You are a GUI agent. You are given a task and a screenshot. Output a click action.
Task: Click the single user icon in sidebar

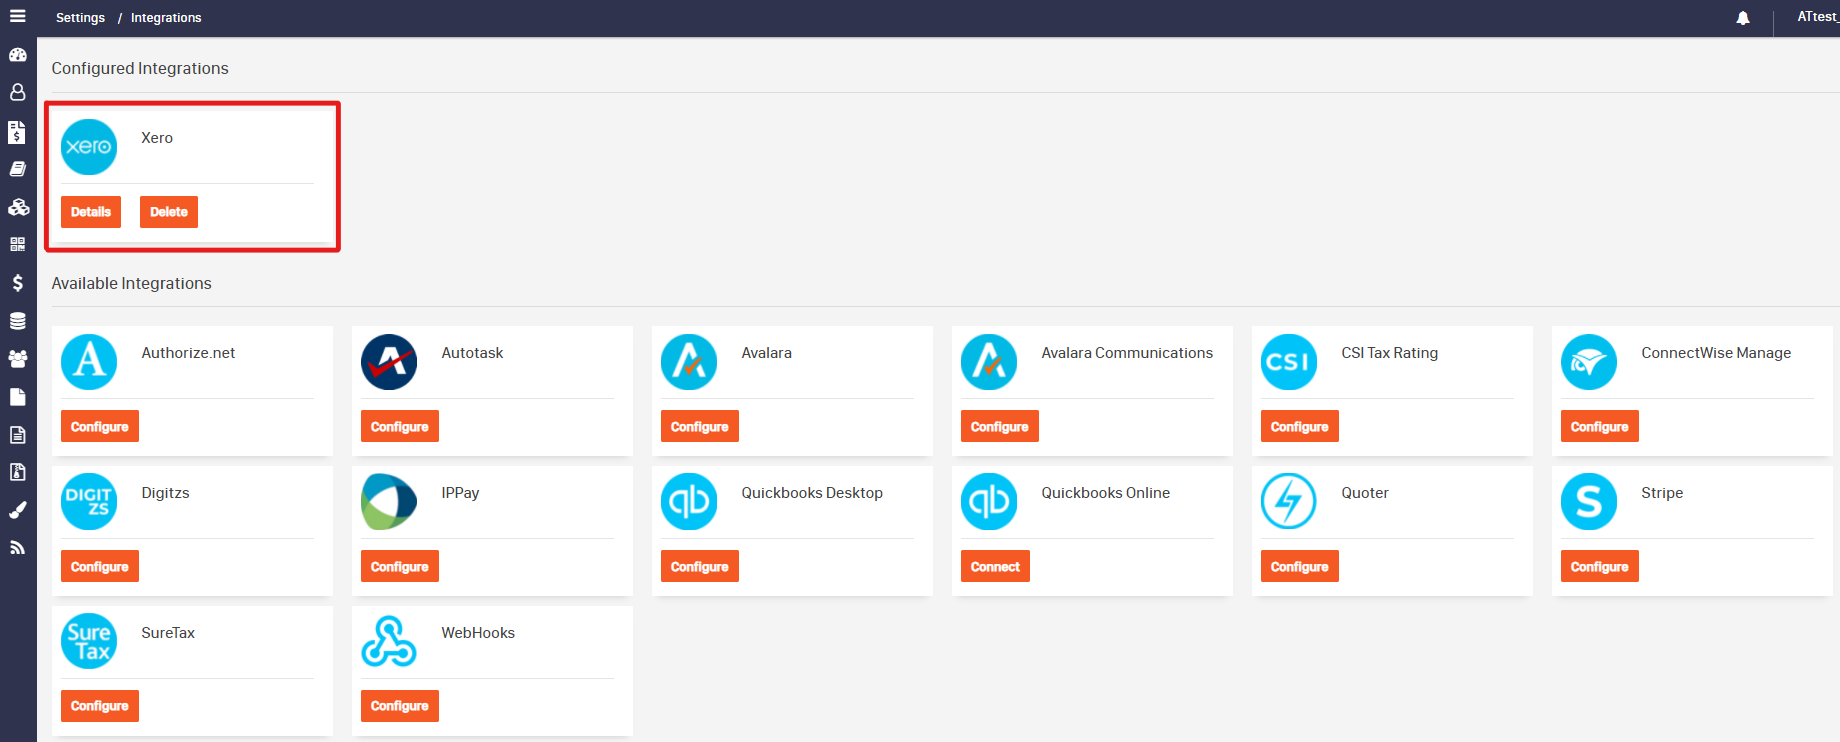point(18,92)
